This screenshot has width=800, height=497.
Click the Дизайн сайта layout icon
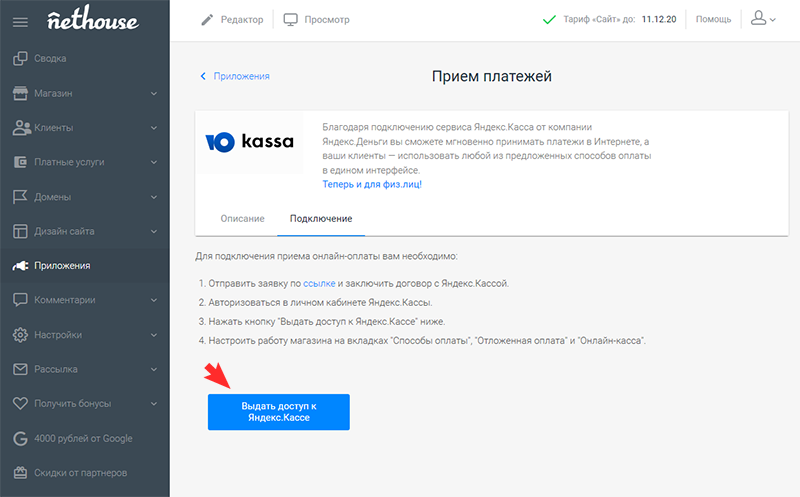(20, 231)
